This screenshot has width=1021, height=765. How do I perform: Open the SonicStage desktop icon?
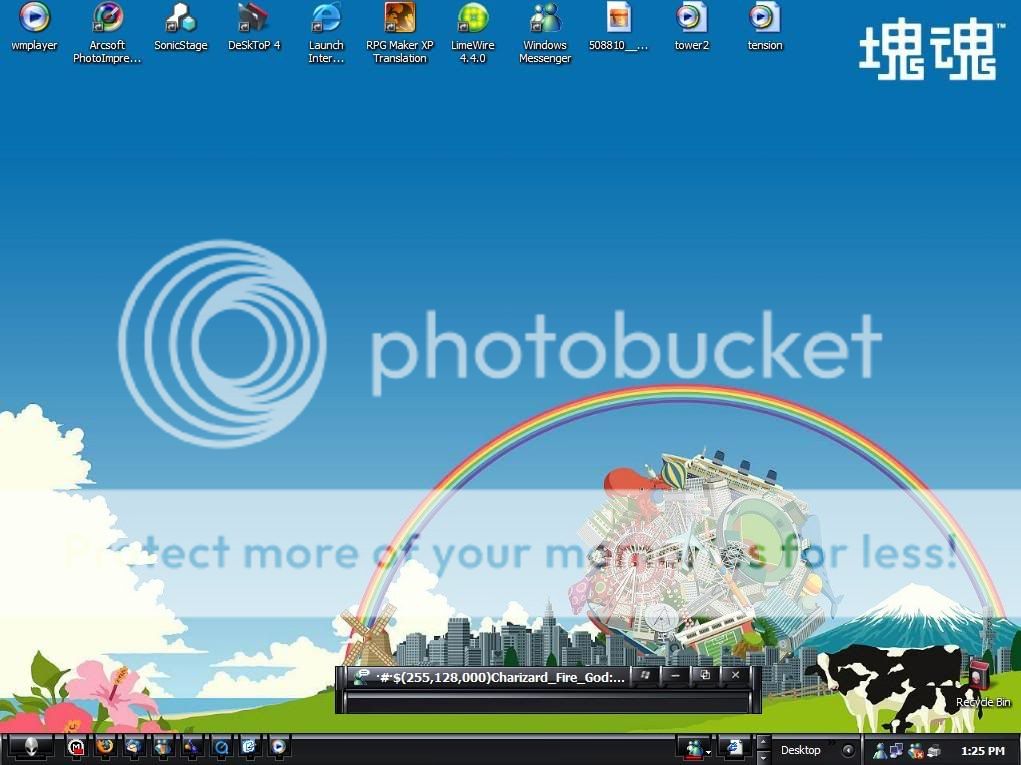180,18
